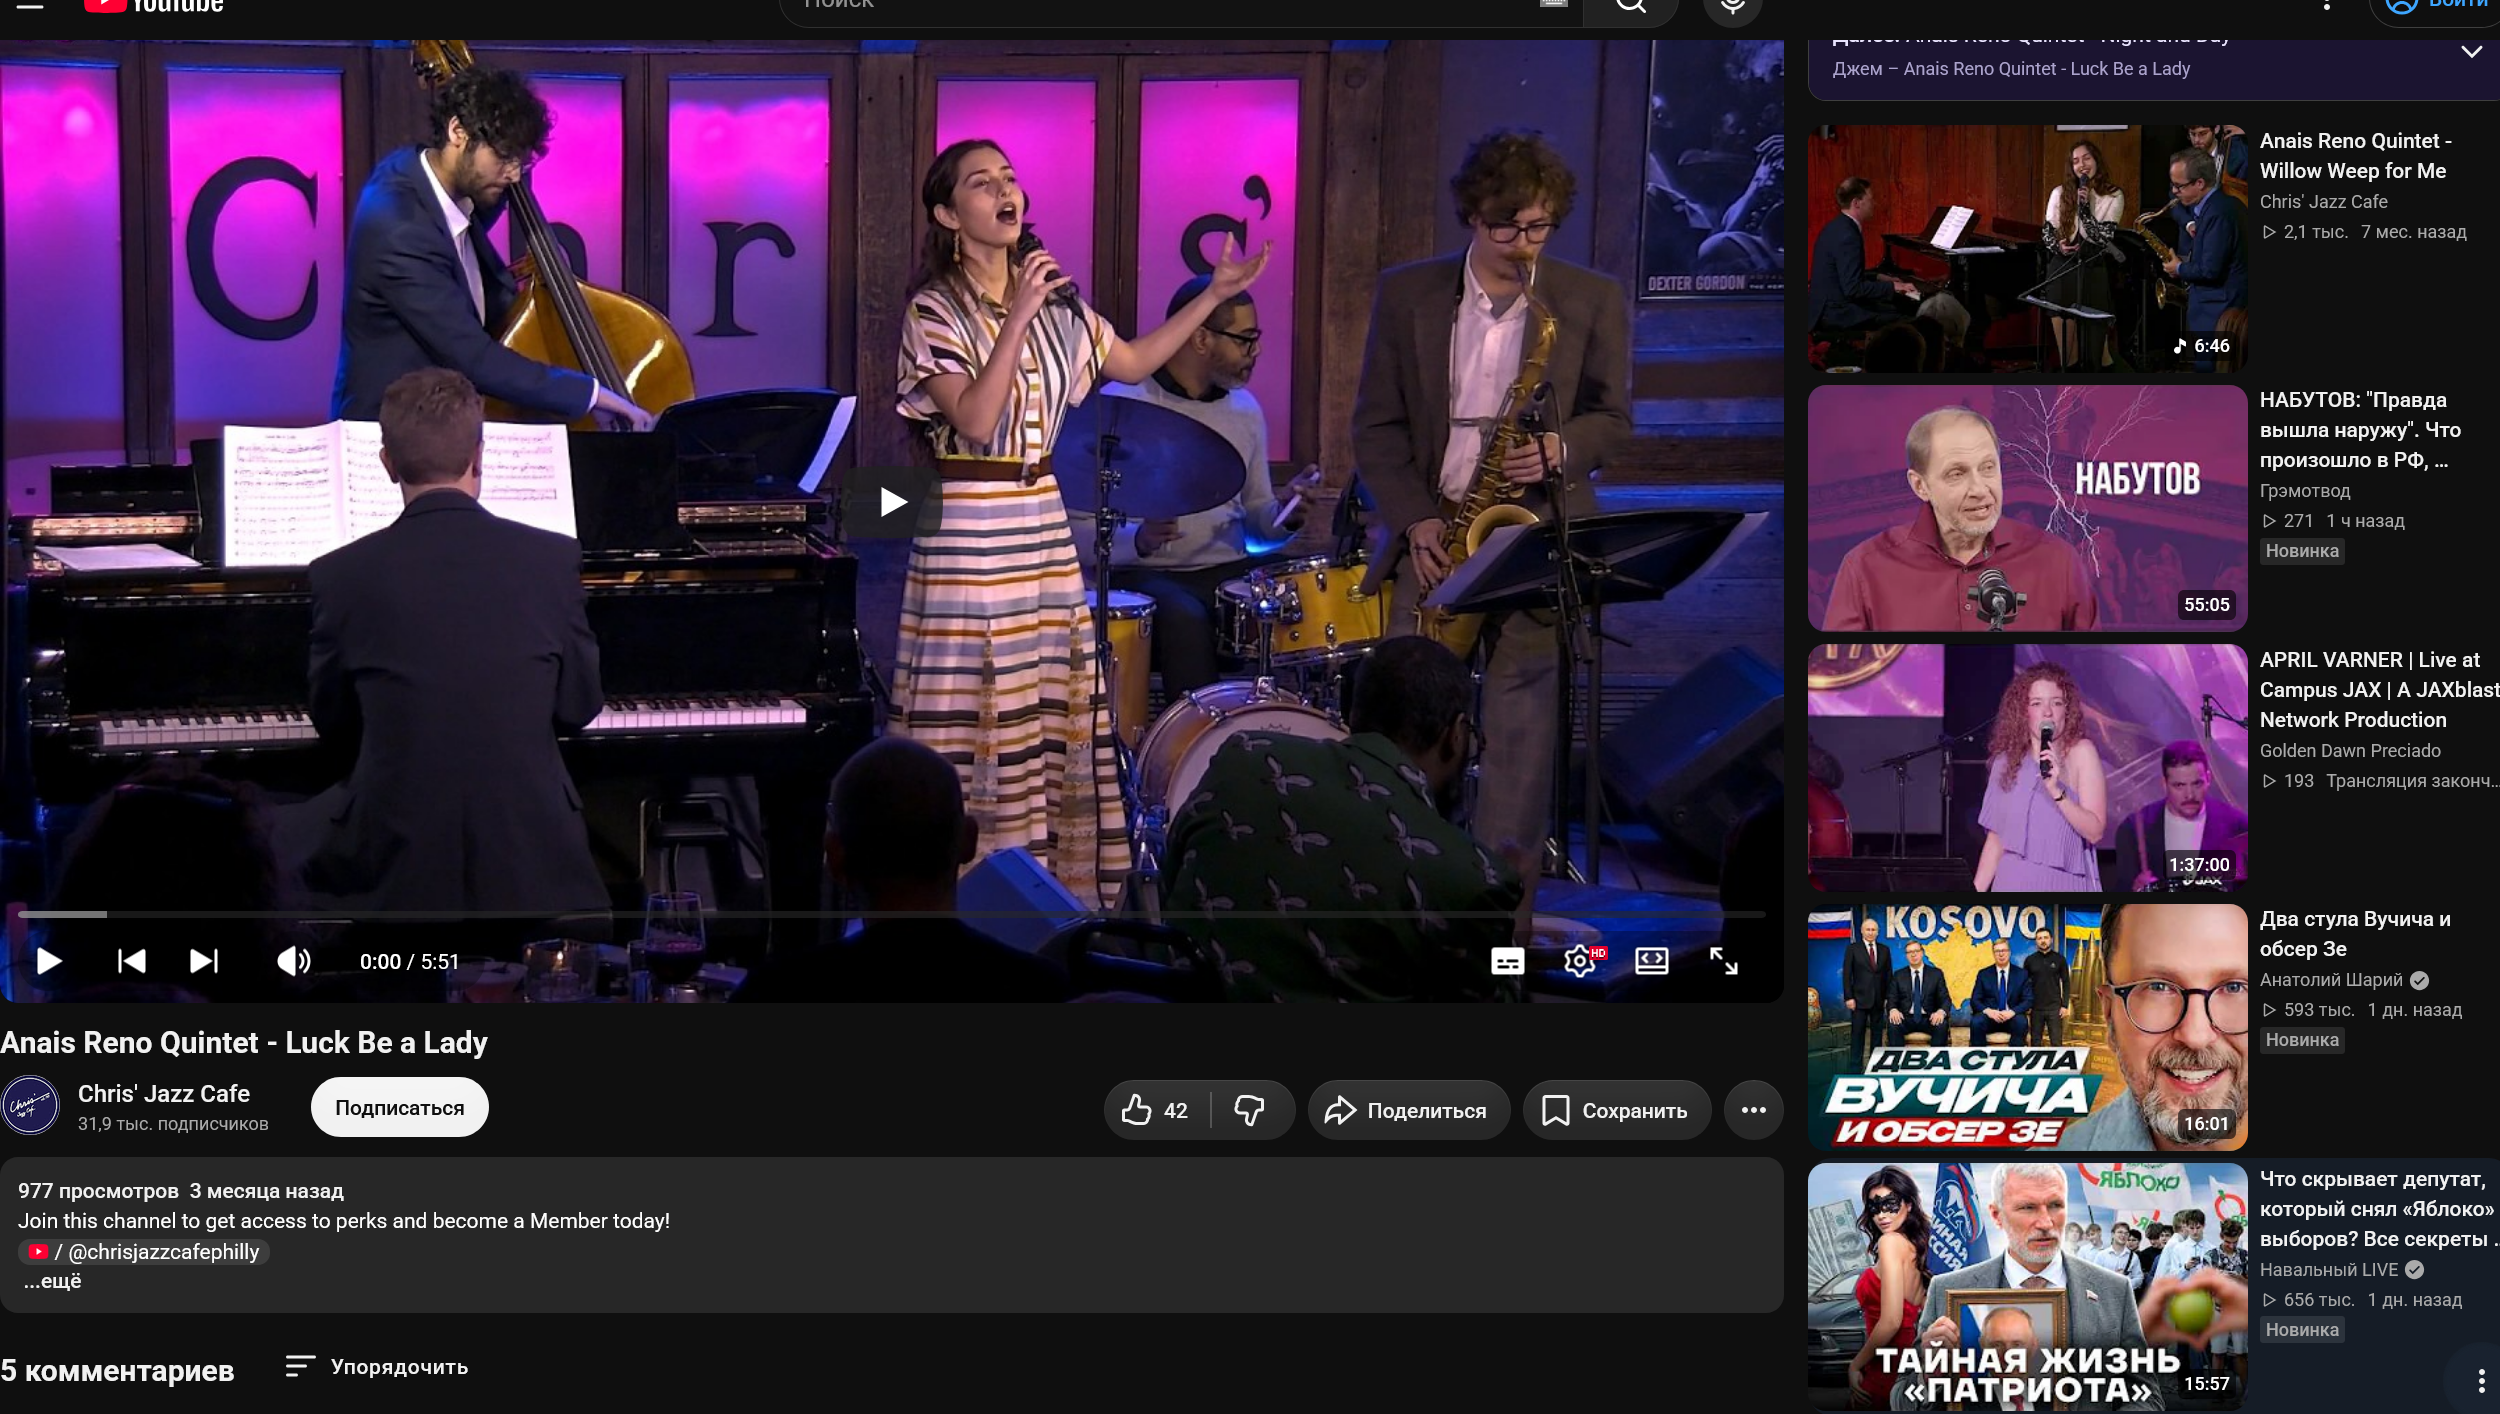Click Golden Dawn Preciado channel name

(x=2350, y=751)
